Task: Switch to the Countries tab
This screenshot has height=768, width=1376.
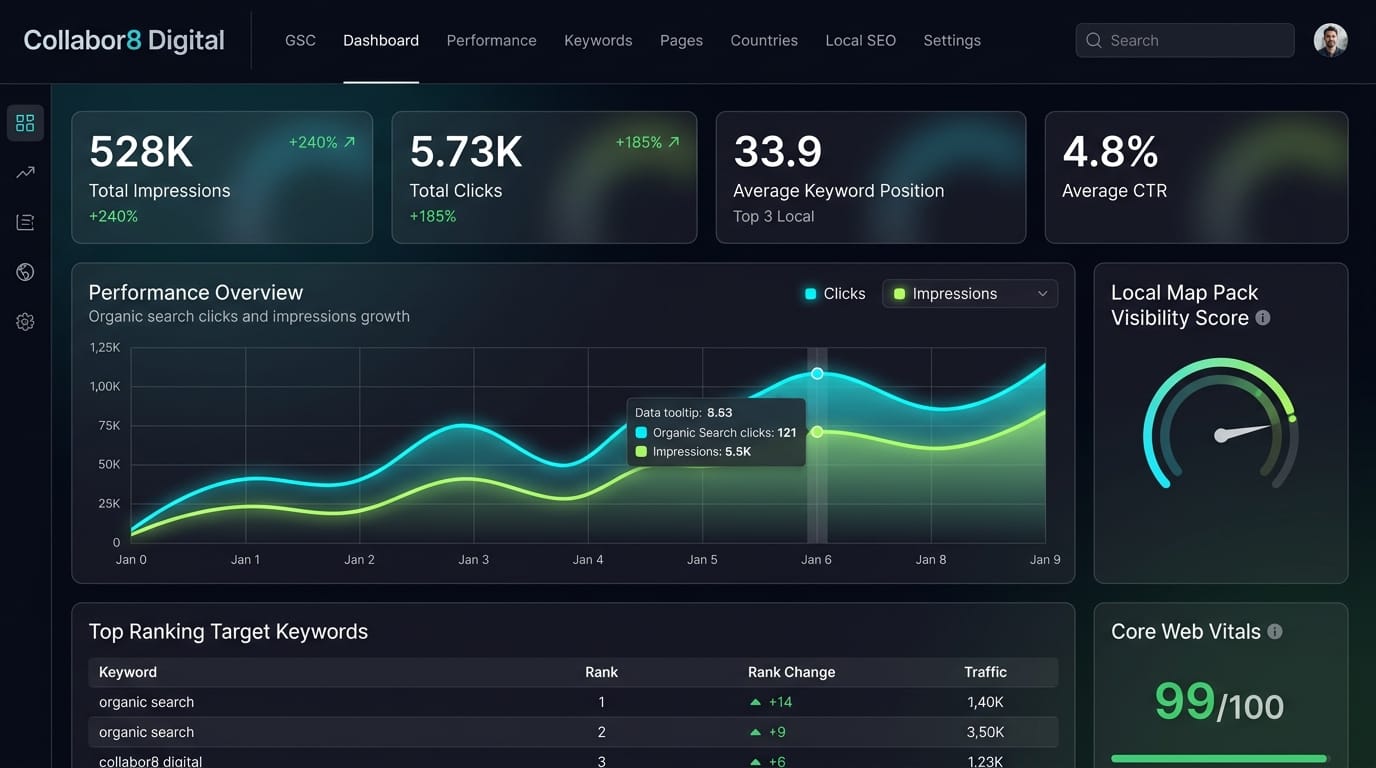Action: (x=764, y=40)
